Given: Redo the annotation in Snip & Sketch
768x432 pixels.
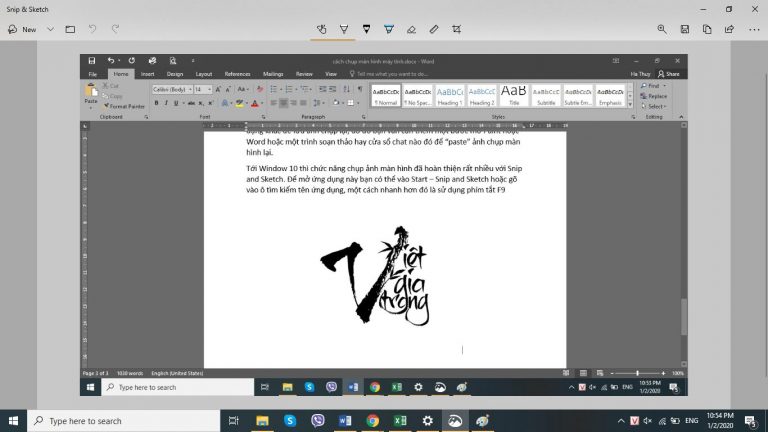Looking at the screenshot, I should pyautogui.click(x=116, y=30).
